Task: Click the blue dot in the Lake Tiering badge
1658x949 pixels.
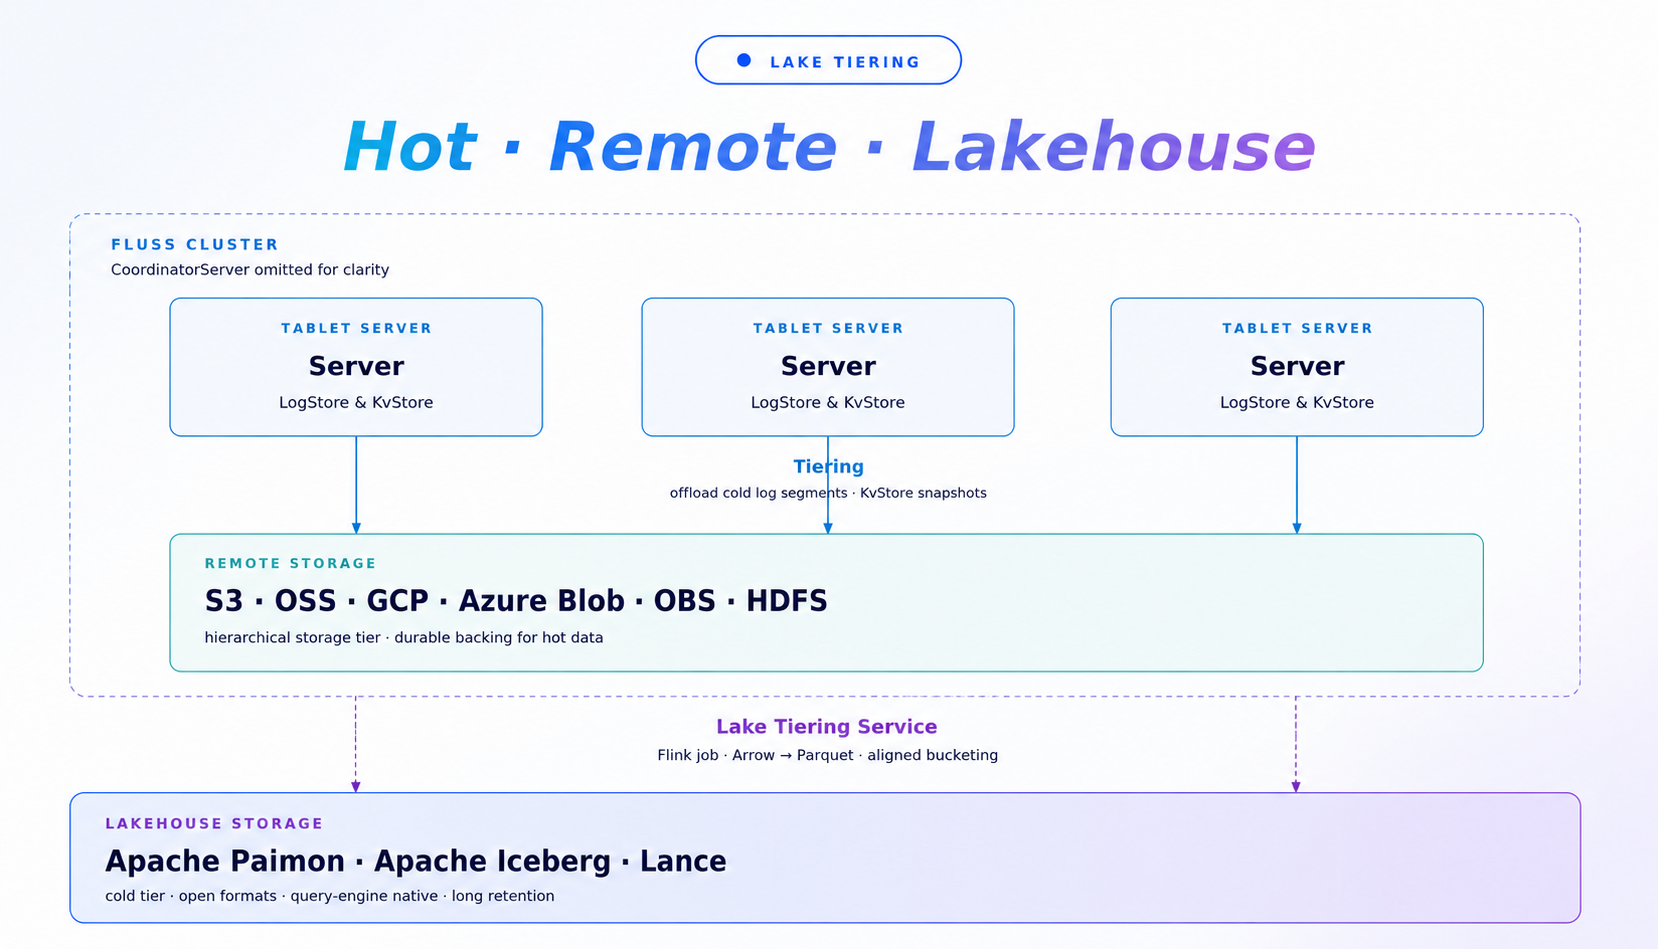Action: (x=744, y=60)
